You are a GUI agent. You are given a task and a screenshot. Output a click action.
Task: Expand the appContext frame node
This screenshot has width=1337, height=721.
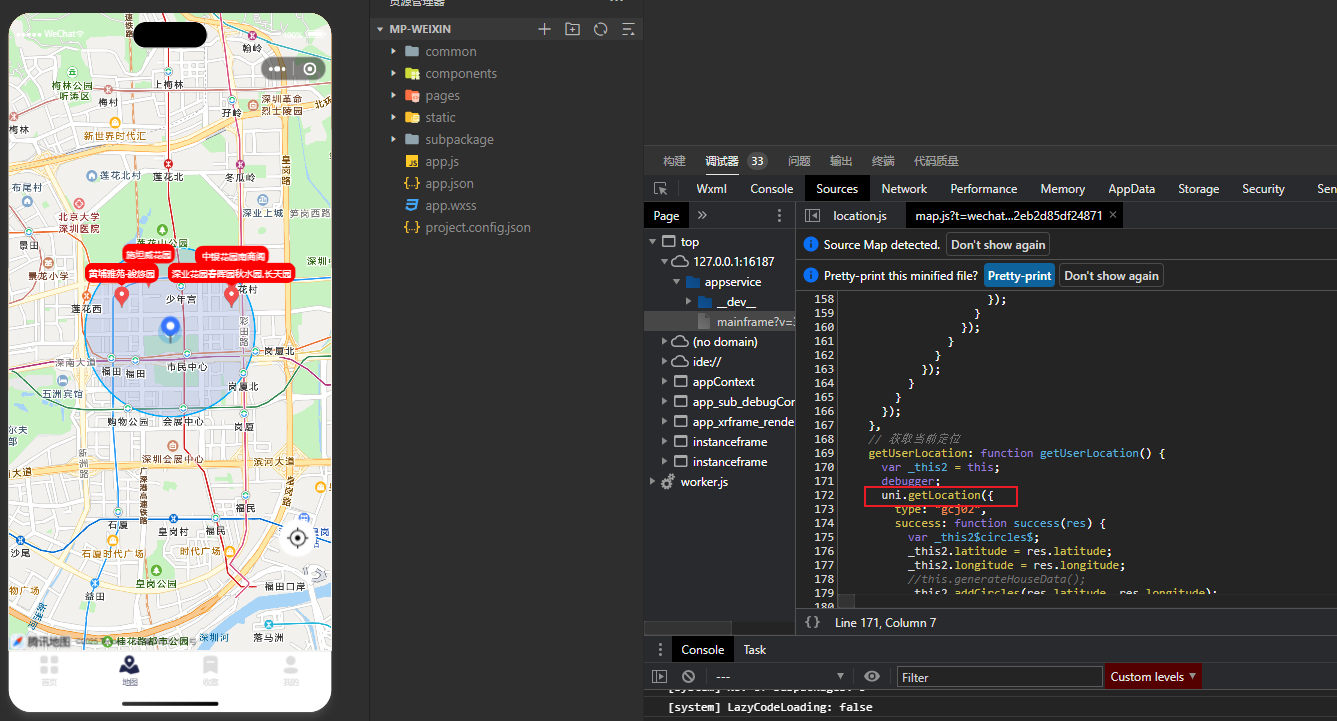(x=664, y=382)
